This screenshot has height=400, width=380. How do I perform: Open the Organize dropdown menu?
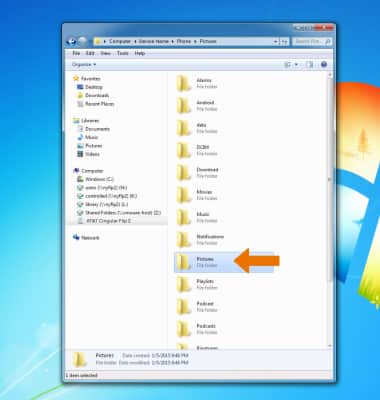84,64
